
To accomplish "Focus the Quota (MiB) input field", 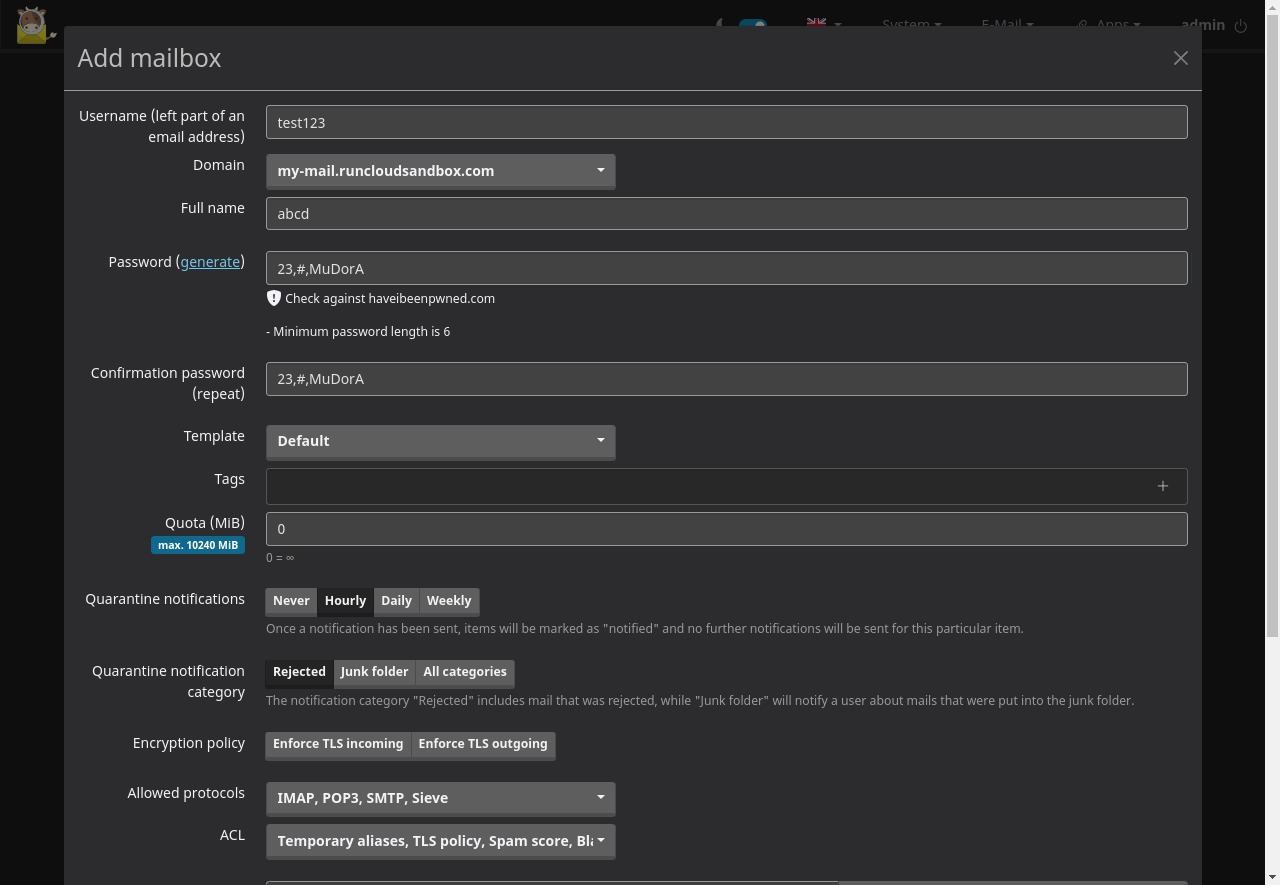I will coord(726,529).
